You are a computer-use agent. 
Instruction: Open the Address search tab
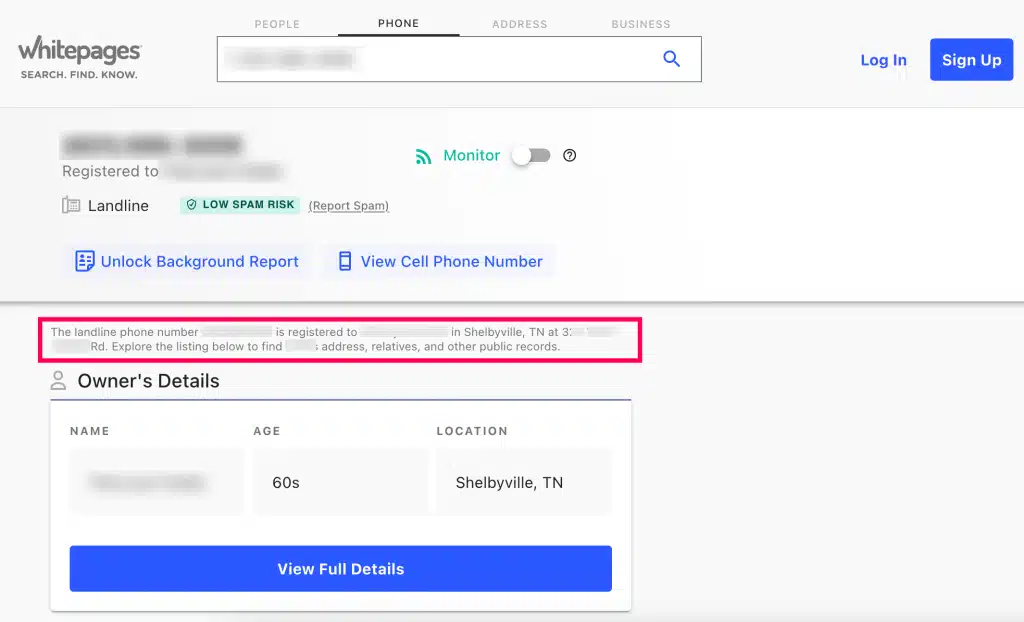(520, 24)
